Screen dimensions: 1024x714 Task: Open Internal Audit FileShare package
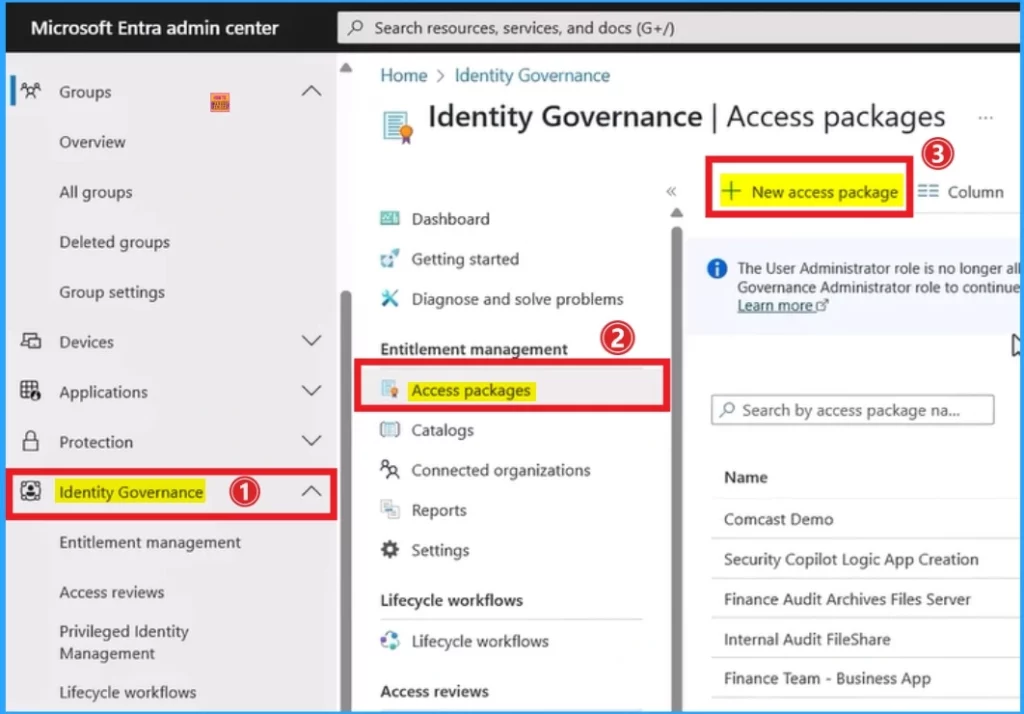(x=807, y=639)
